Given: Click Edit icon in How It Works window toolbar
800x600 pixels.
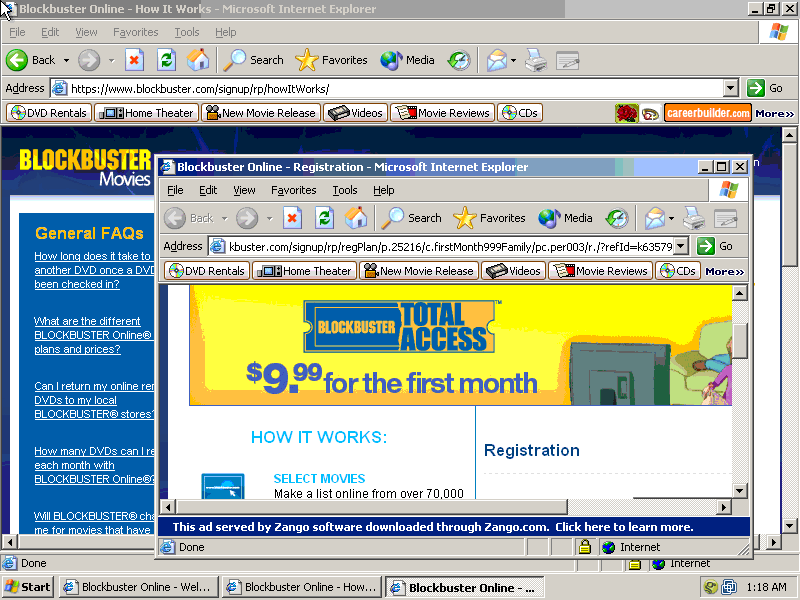Looking at the screenshot, I should tap(567, 60).
